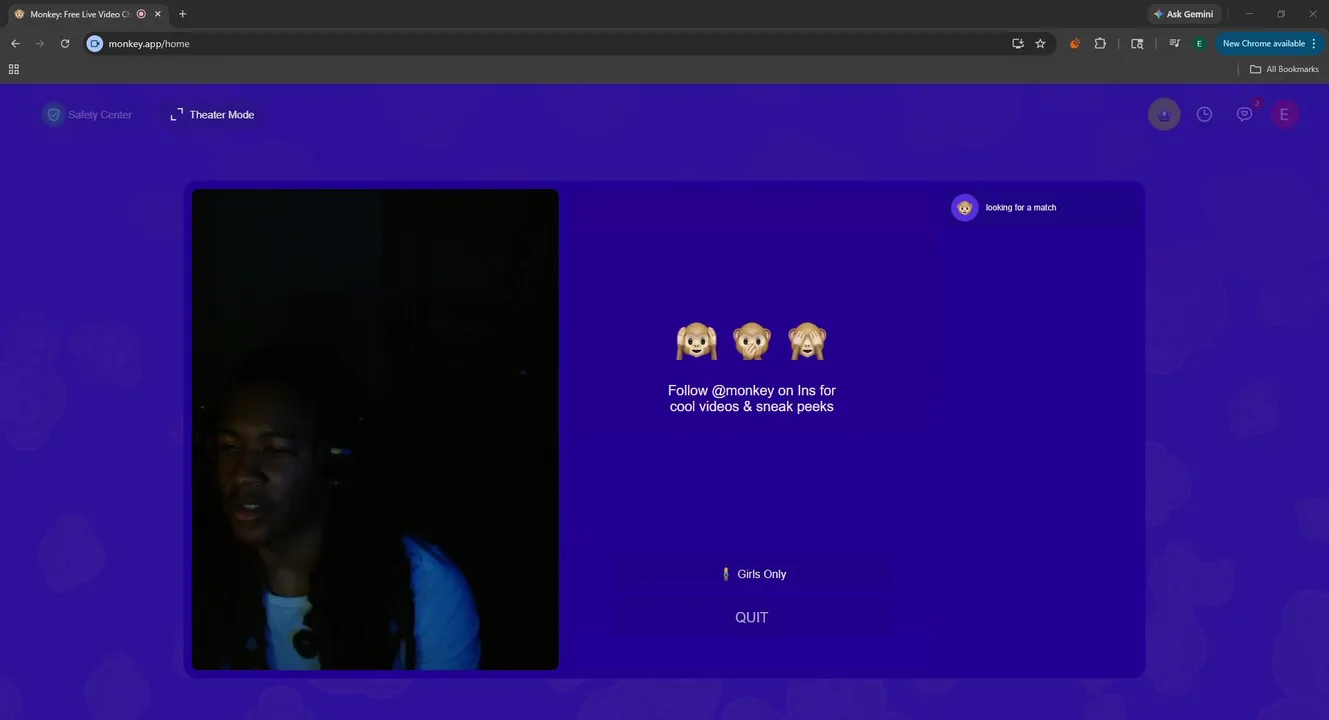Open the apps grid in bookmarks bar
Screen dimensions: 1329x720
coord(14,69)
